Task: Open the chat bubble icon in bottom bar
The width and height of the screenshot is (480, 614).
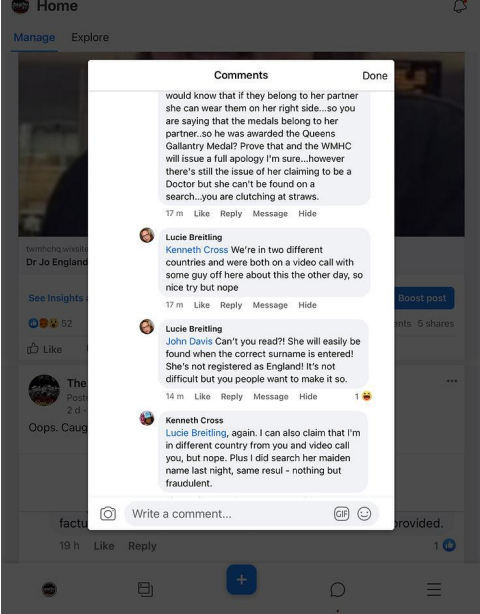Action: 337,589
